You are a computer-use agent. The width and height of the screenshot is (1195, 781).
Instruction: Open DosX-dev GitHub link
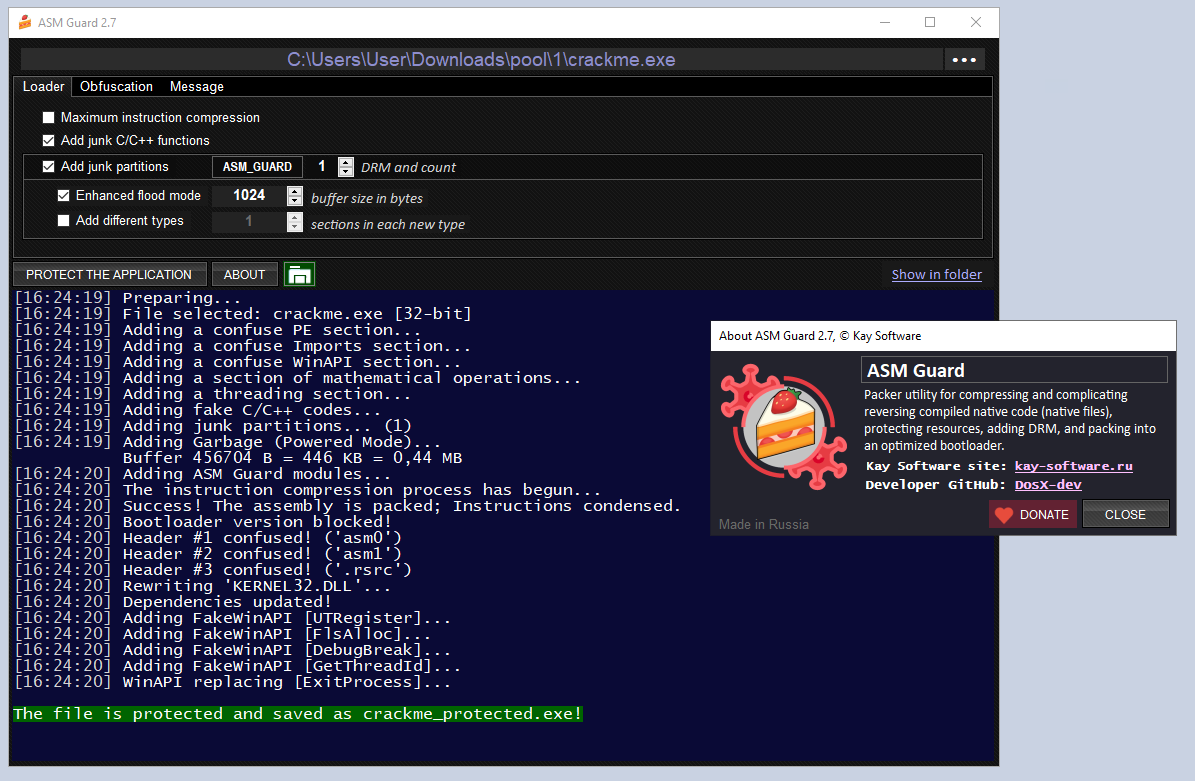pyautogui.click(x=1048, y=485)
